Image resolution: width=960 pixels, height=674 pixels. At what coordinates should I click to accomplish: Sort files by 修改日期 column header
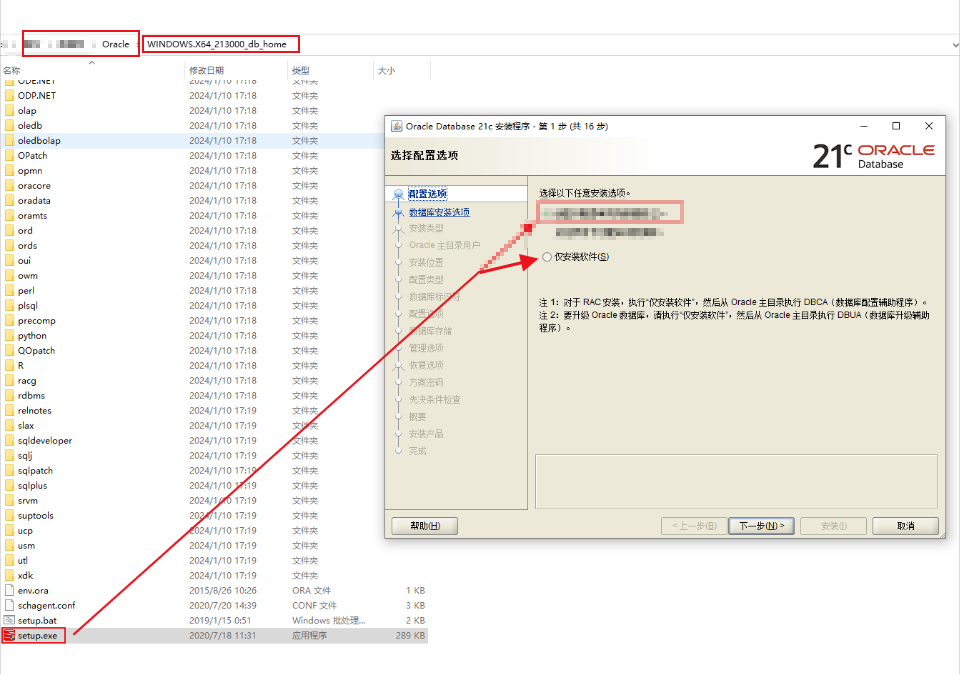[x=206, y=70]
